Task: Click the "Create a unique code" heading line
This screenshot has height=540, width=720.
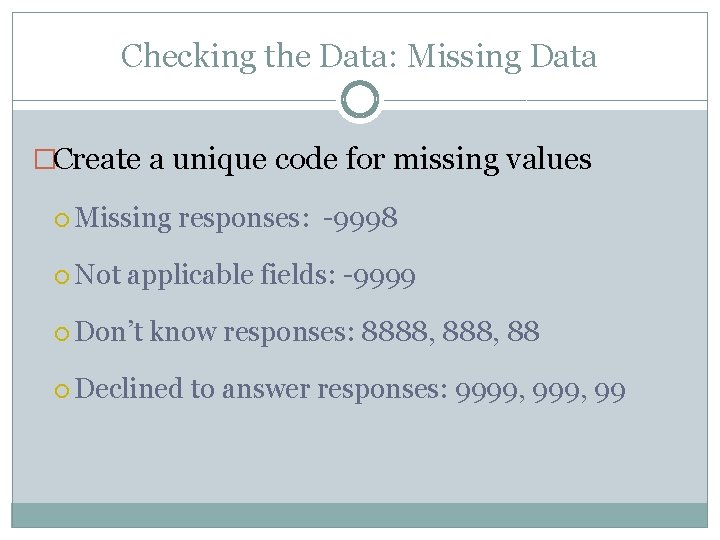Action: coord(323,159)
